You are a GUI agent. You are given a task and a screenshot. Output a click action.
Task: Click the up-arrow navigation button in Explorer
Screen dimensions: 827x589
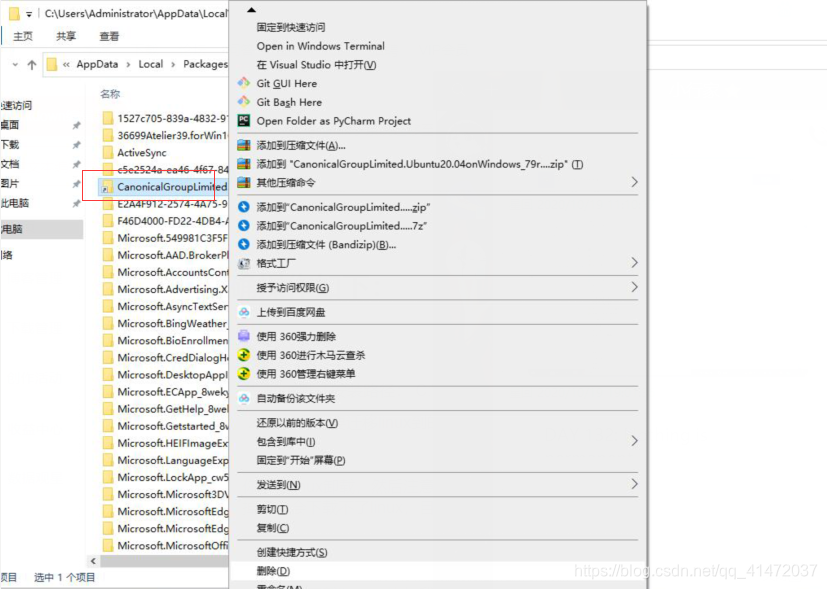tap(32, 64)
